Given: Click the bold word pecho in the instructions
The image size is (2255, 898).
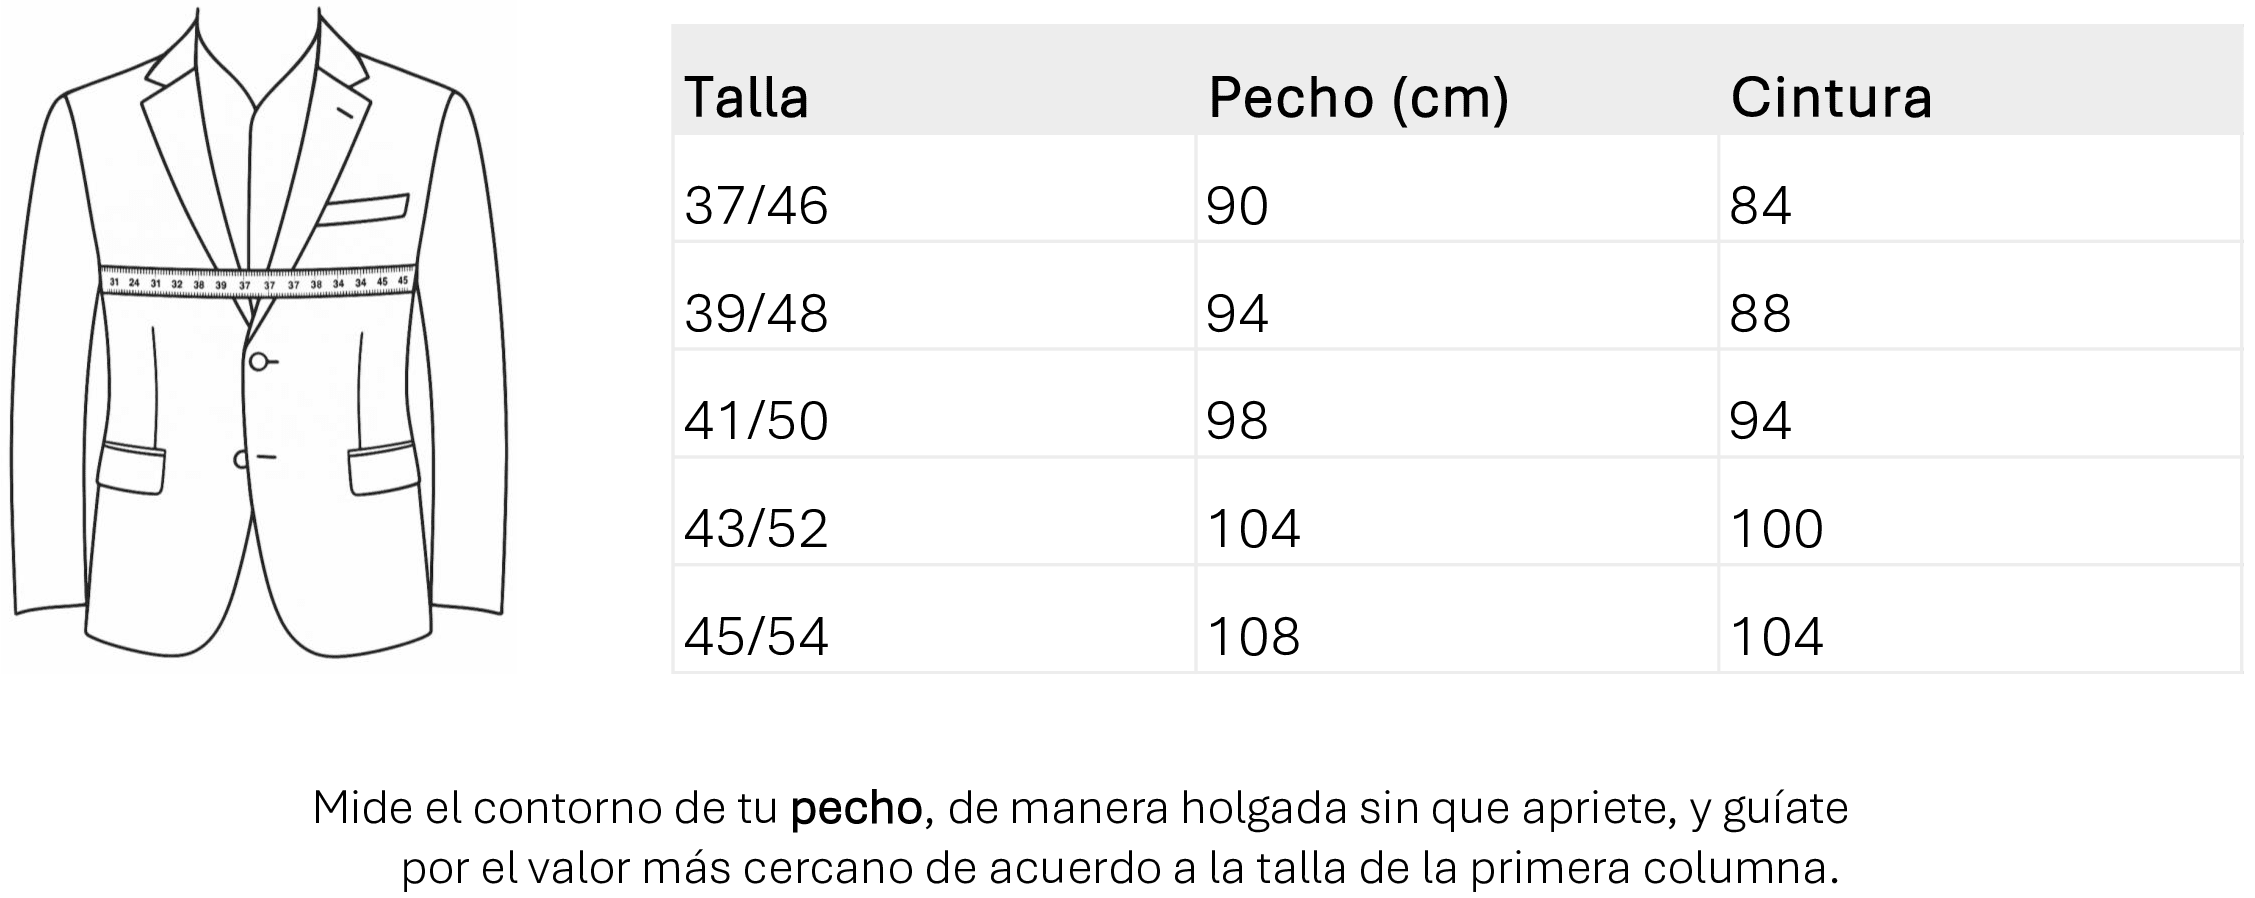Looking at the screenshot, I should 855,808.
